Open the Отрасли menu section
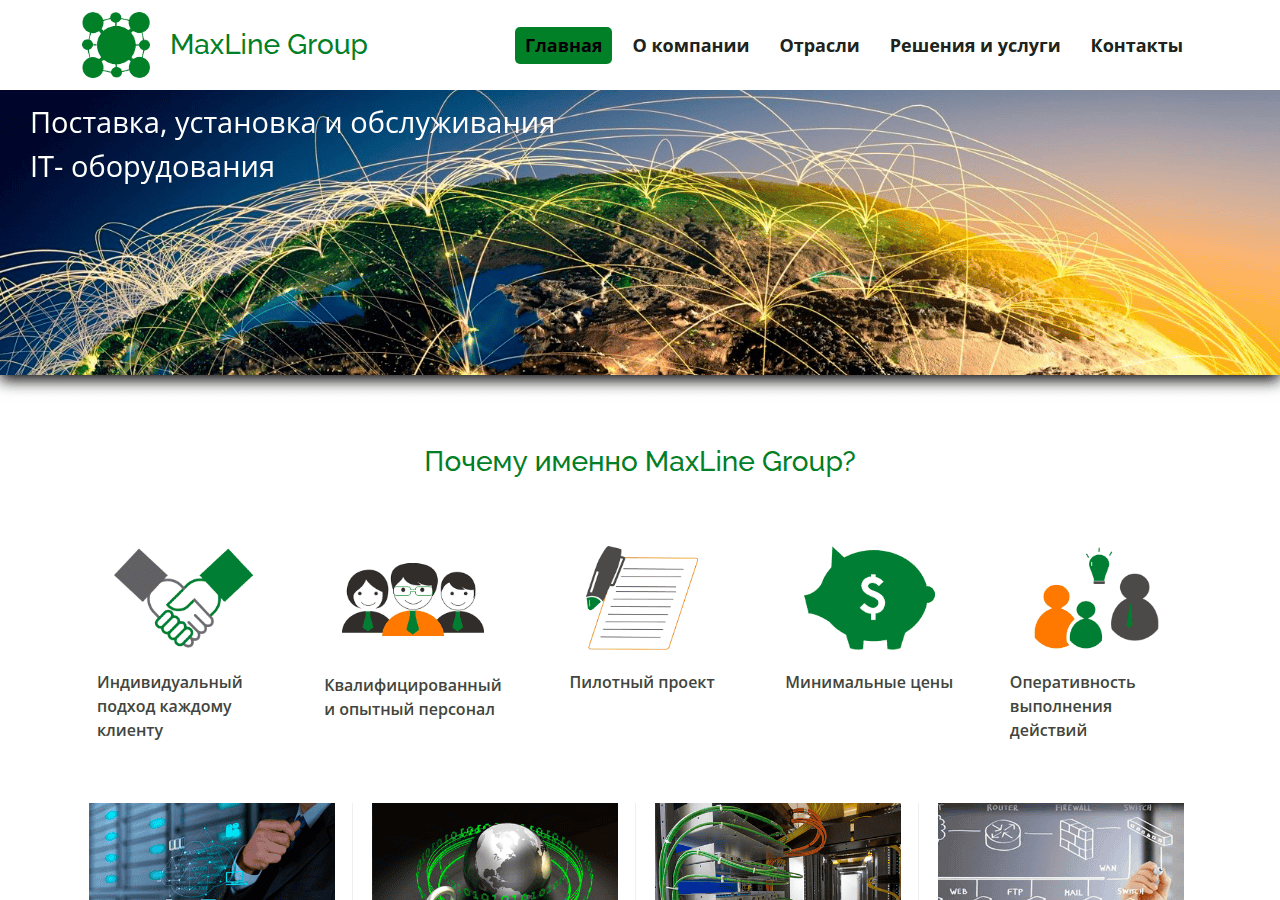 (x=820, y=45)
